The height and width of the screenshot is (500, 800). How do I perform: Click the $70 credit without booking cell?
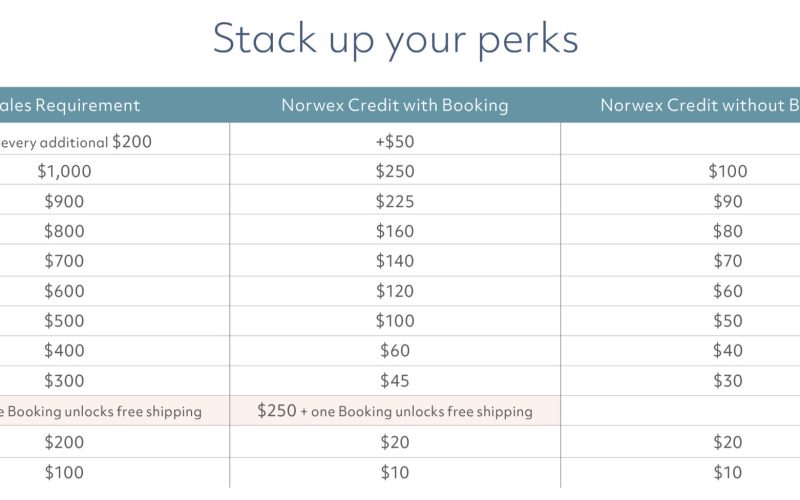pyautogui.click(x=727, y=261)
